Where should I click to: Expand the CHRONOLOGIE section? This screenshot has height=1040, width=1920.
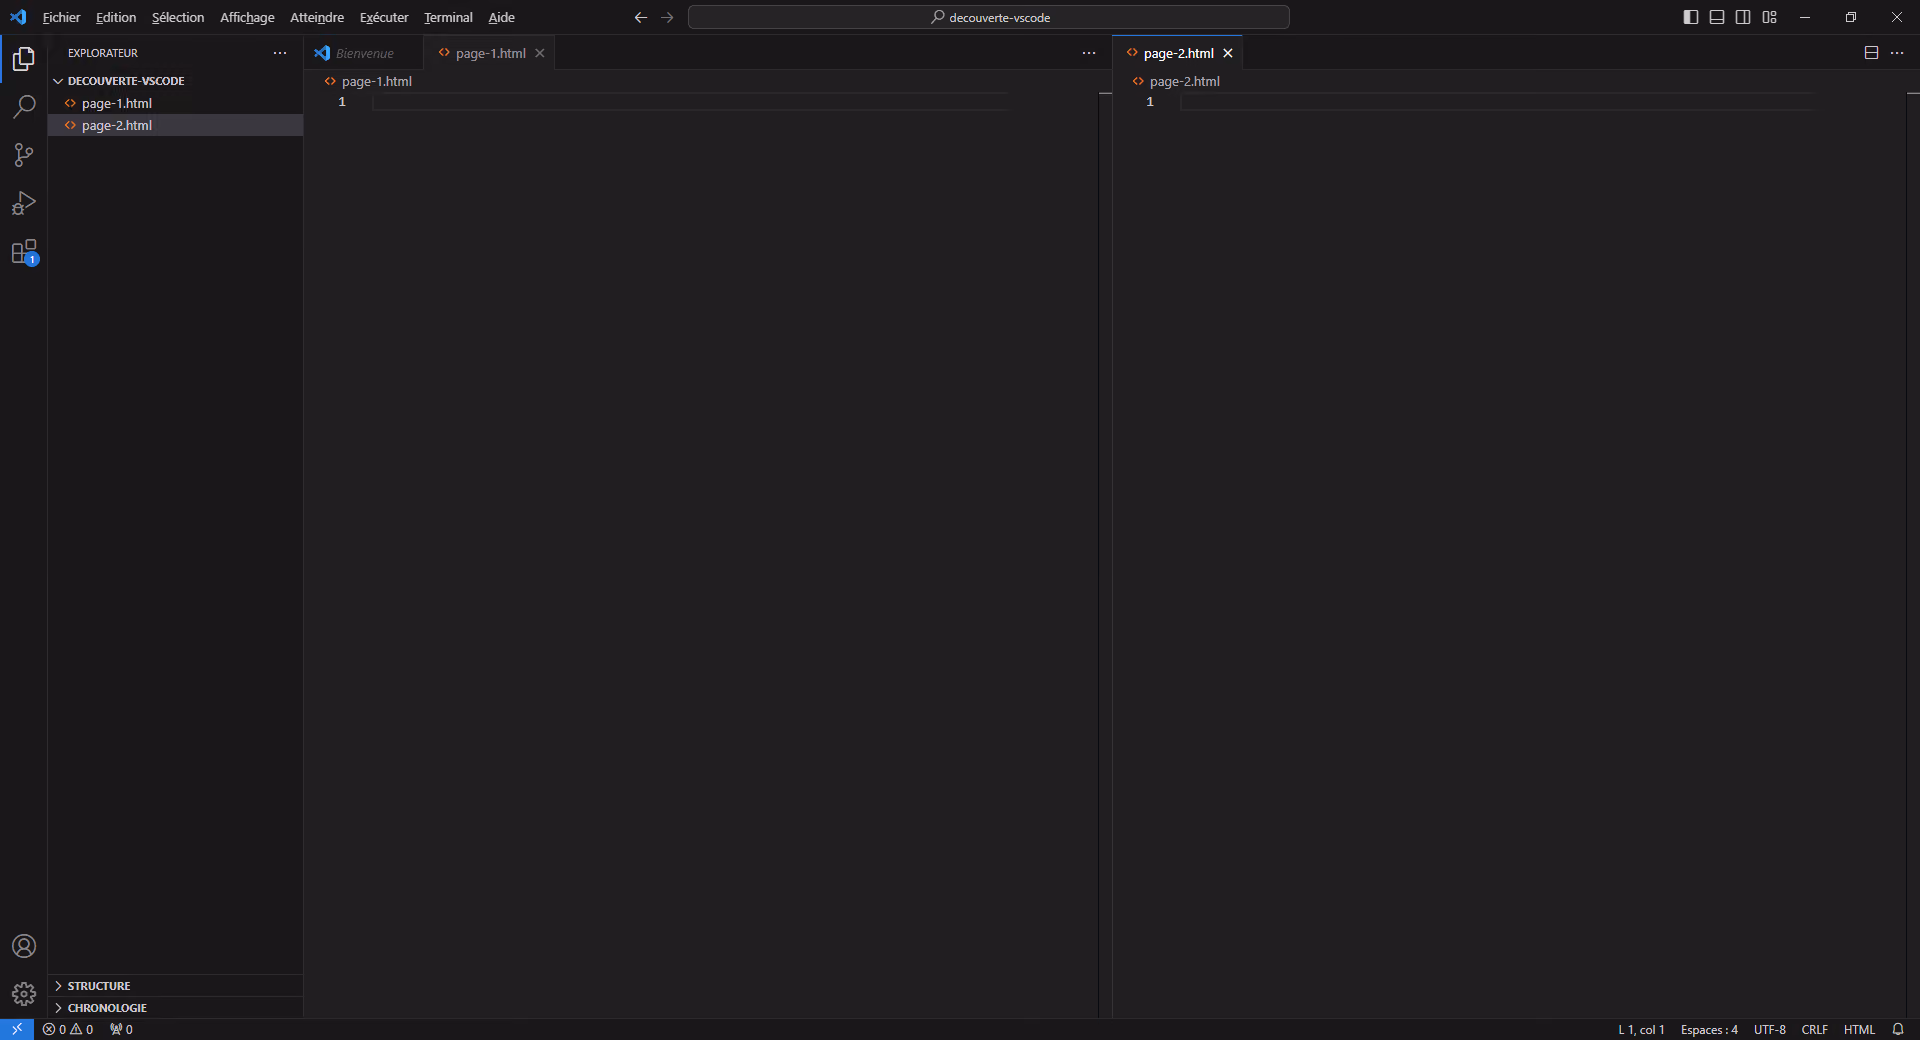[x=175, y=1008]
